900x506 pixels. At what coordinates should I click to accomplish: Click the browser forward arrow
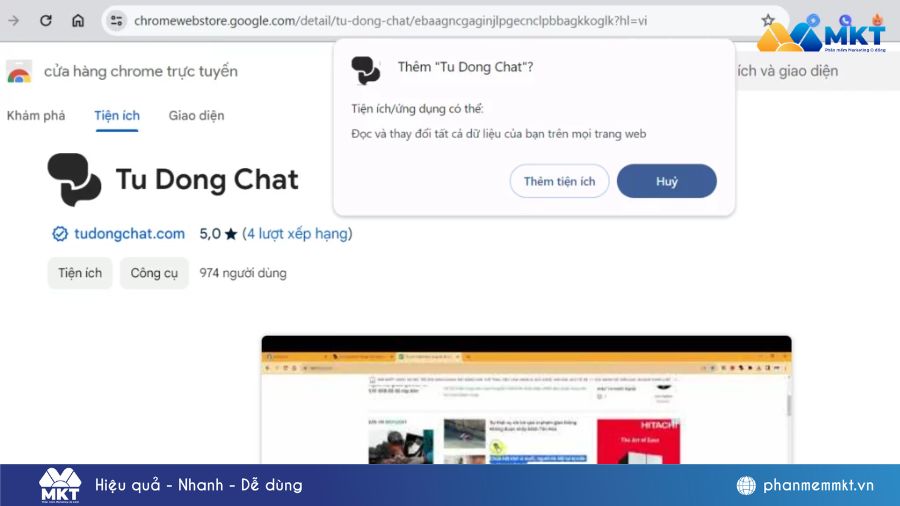(14, 21)
